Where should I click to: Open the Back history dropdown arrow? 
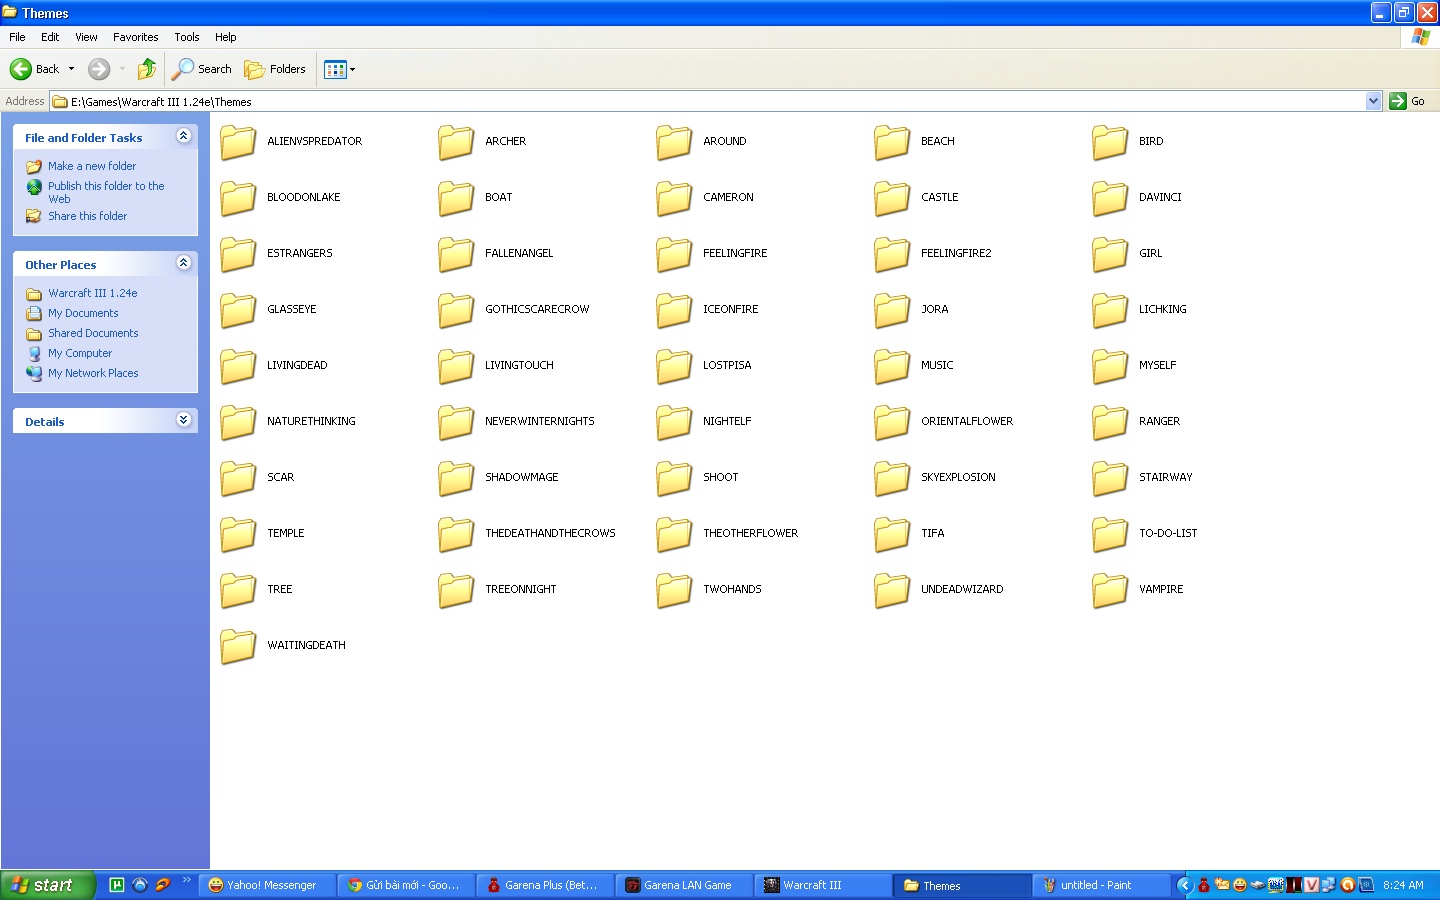click(x=71, y=69)
